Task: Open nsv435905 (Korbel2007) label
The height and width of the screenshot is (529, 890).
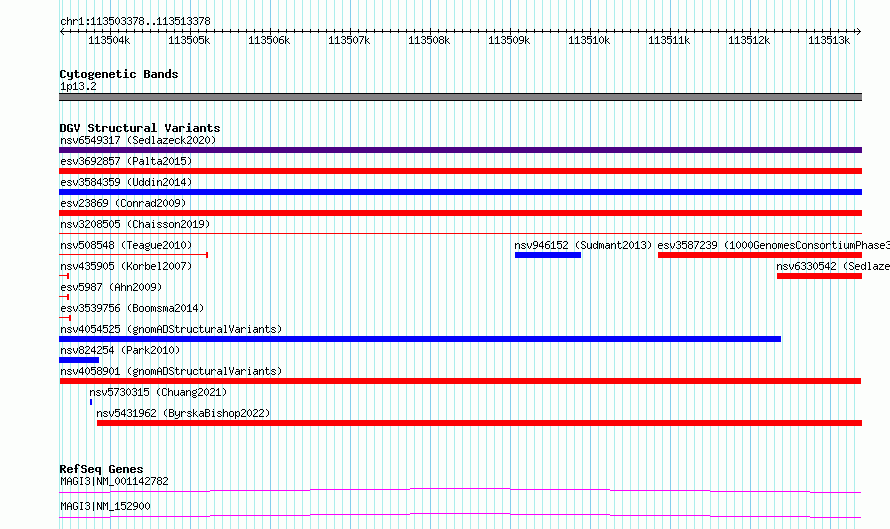Action: [x=126, y=266]
